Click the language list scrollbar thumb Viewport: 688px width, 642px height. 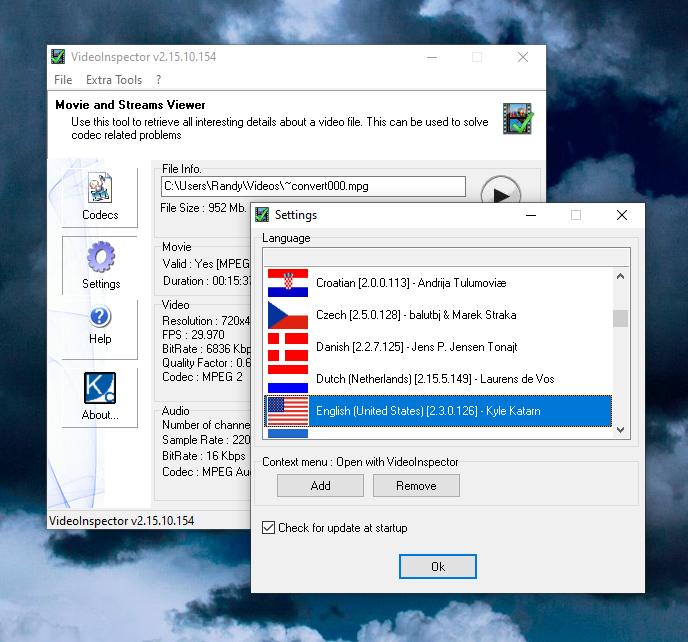point(620,319)
